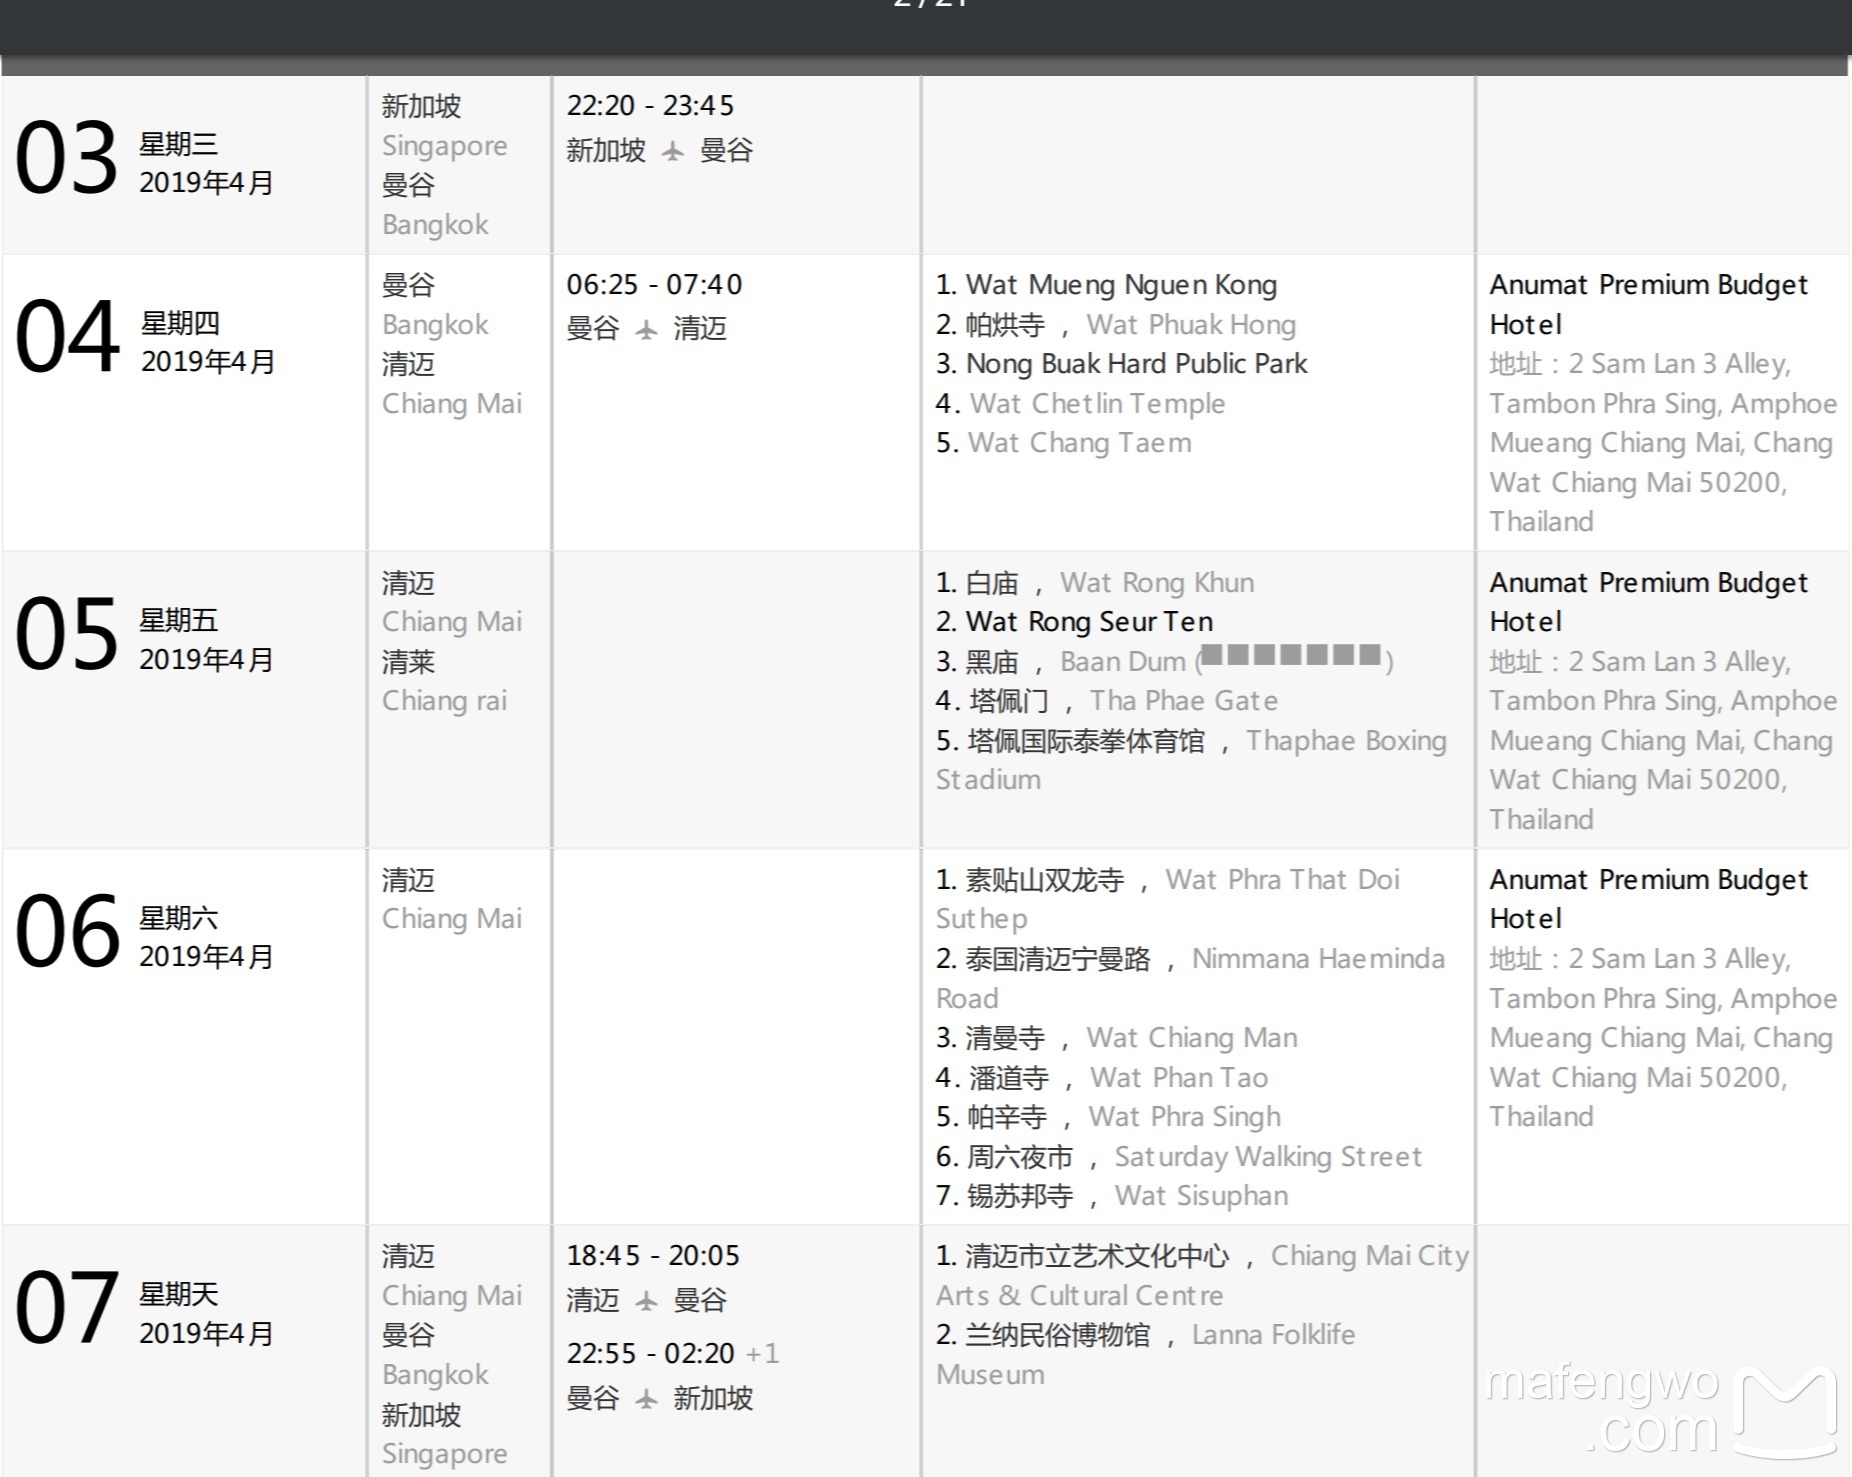Select the 22:20 - 23:45 flight time

click(650, 106)
